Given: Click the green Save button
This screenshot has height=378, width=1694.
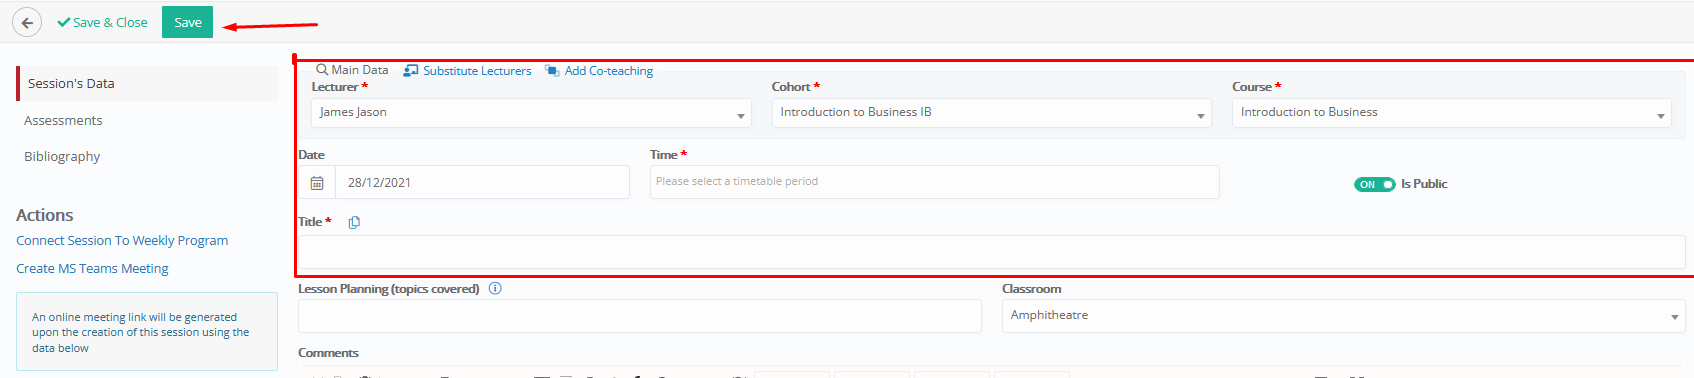Looking at the screenshot, I should point(187,22).
